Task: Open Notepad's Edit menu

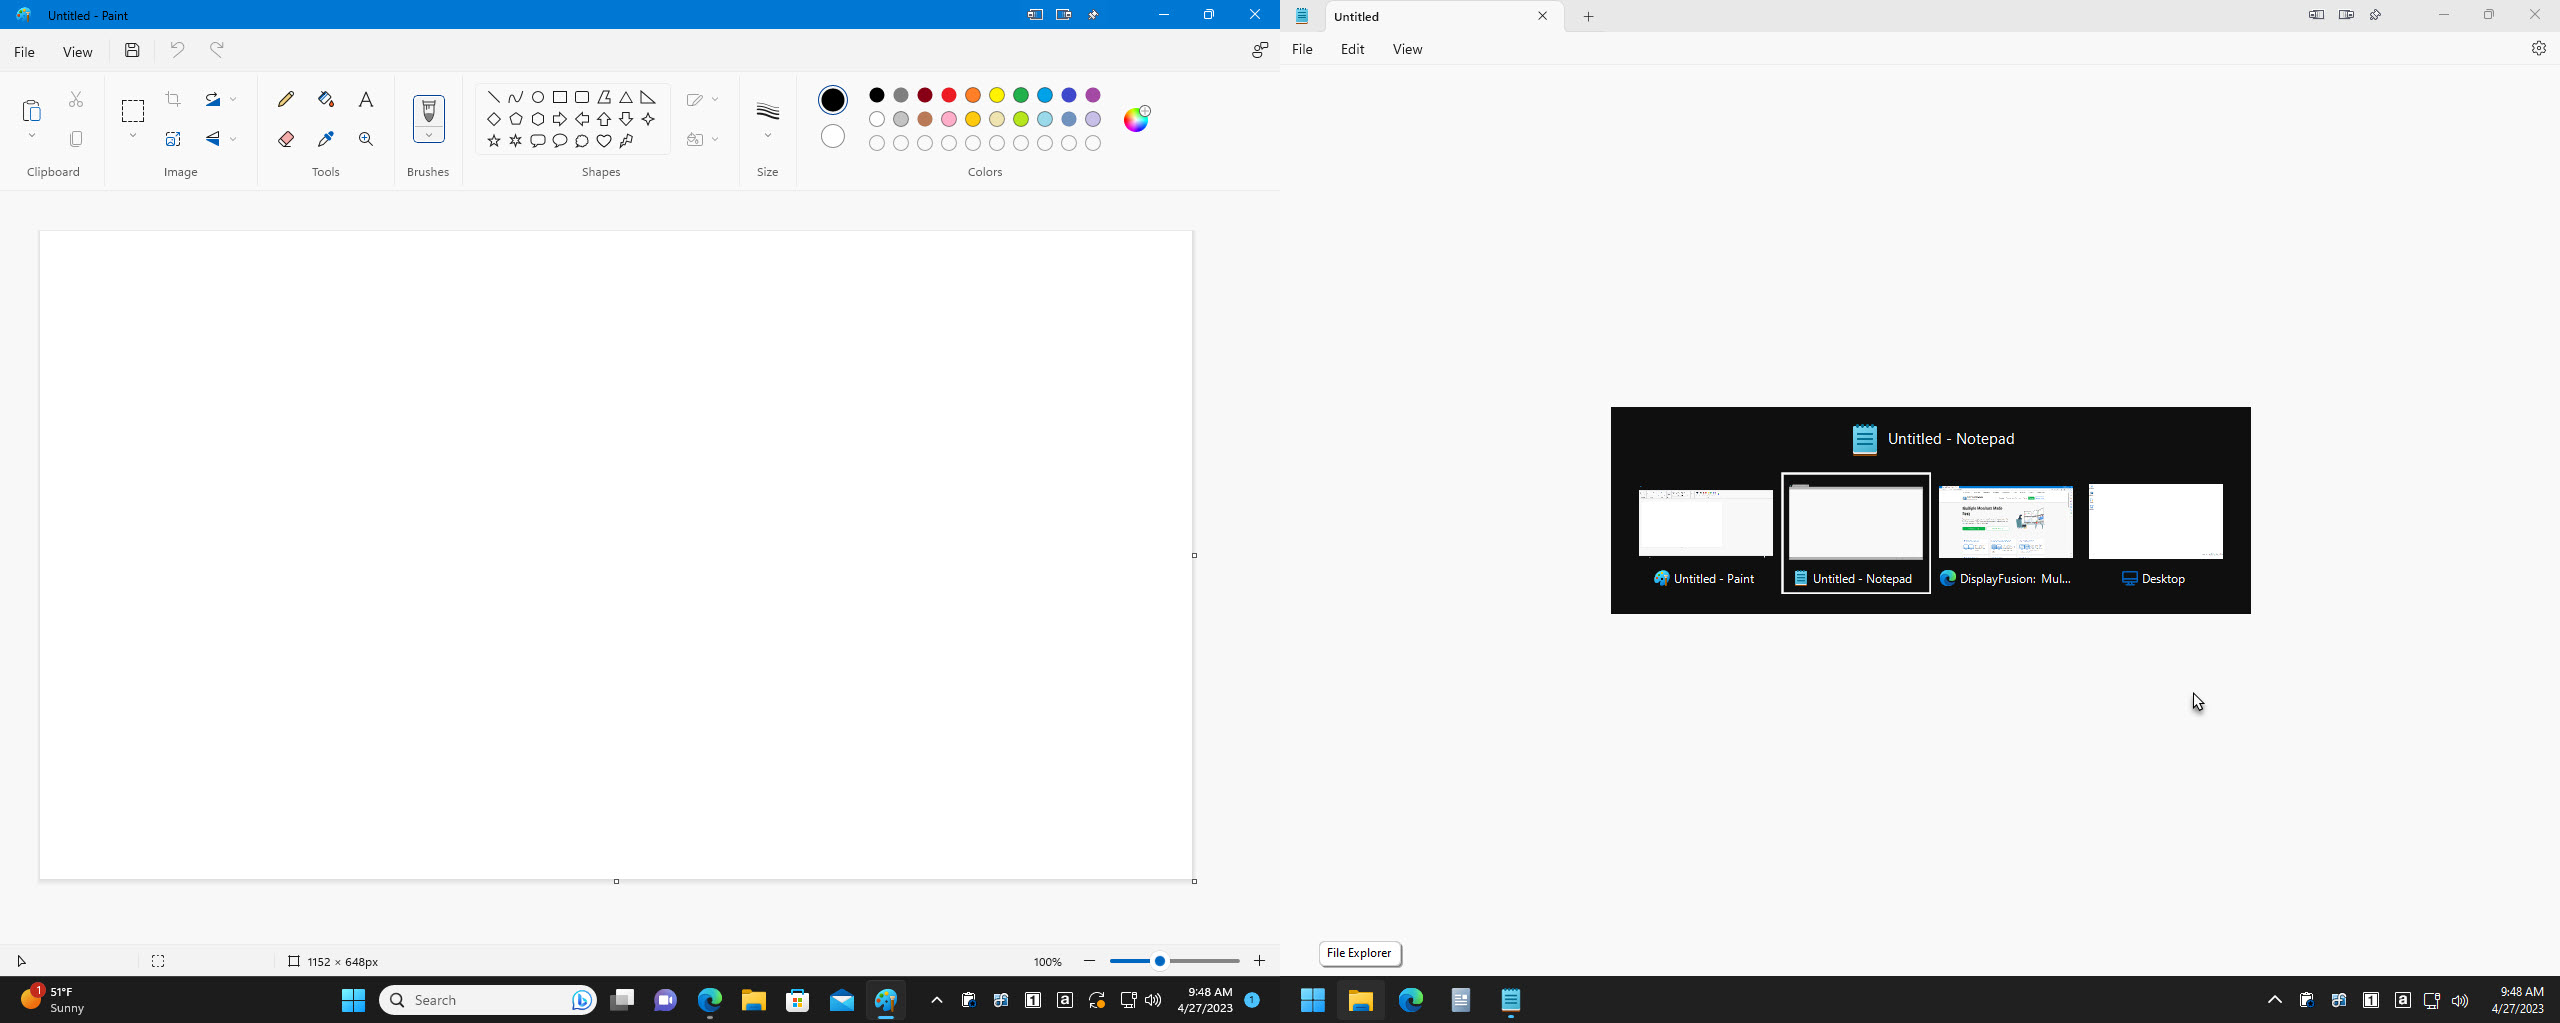Action: [x=1352, y=49]
